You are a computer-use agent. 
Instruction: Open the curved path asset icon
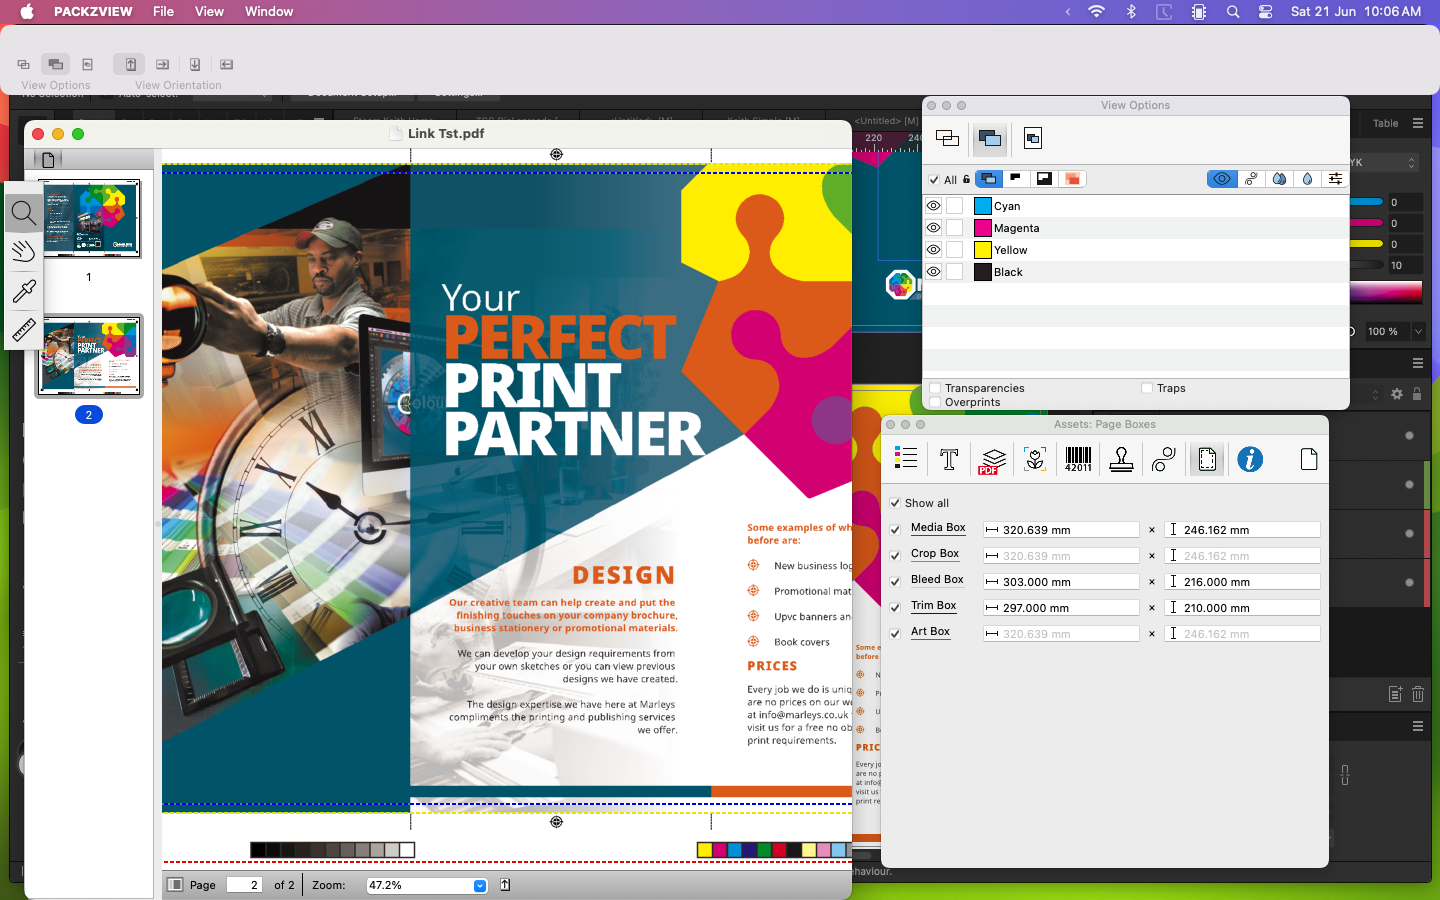click(1163, 459)
